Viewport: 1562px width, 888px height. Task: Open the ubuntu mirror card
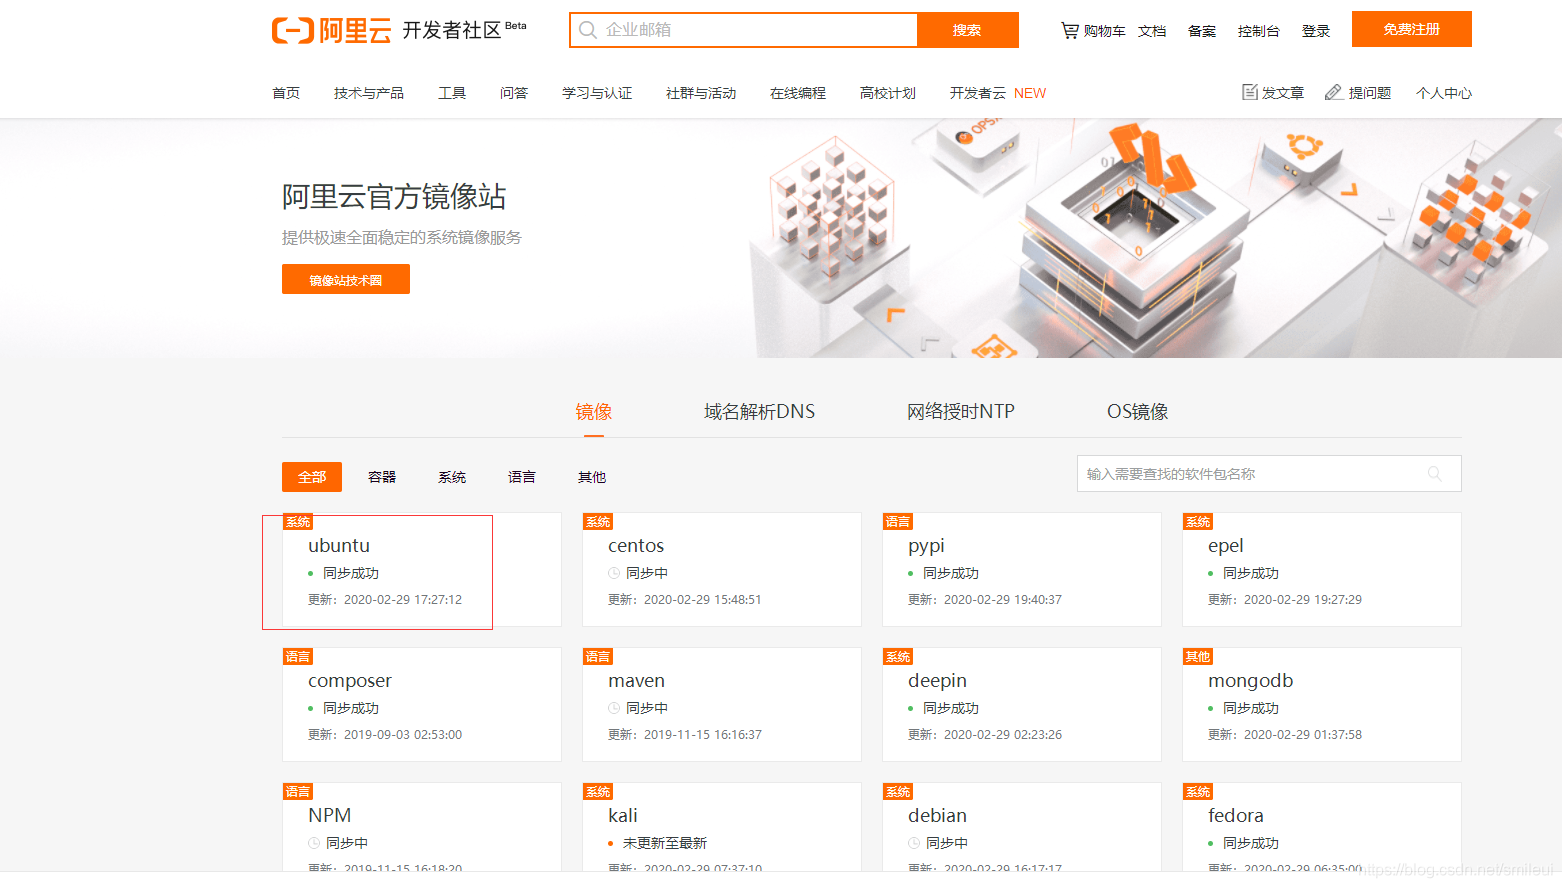422,570
